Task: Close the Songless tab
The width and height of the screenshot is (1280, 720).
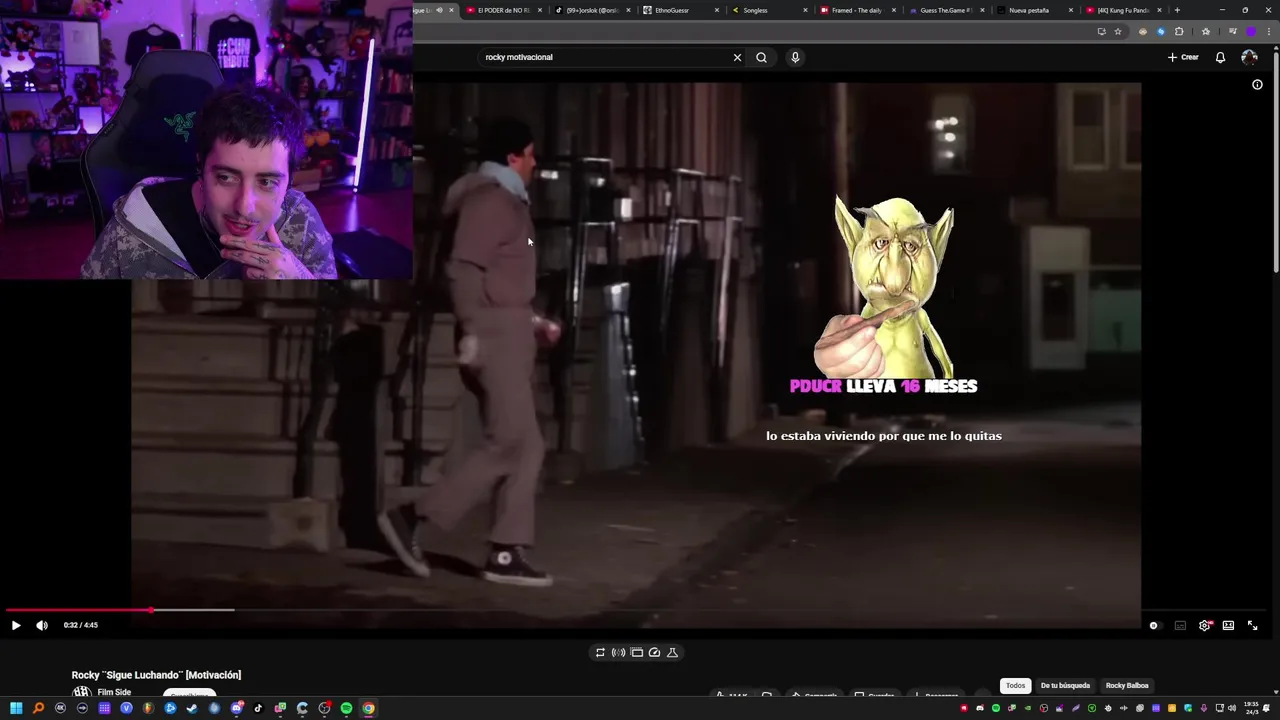Action: coord(805,10)
